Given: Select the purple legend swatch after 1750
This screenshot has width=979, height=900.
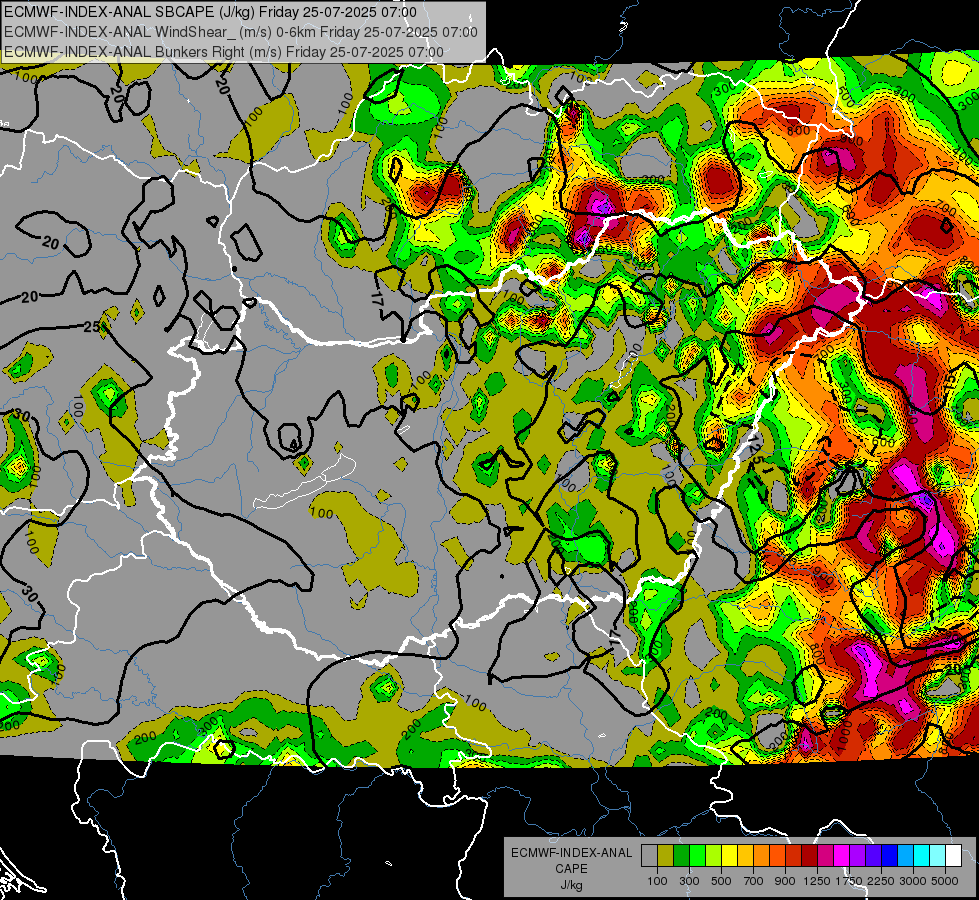Looking at the screenshot, I should (857, 856).
